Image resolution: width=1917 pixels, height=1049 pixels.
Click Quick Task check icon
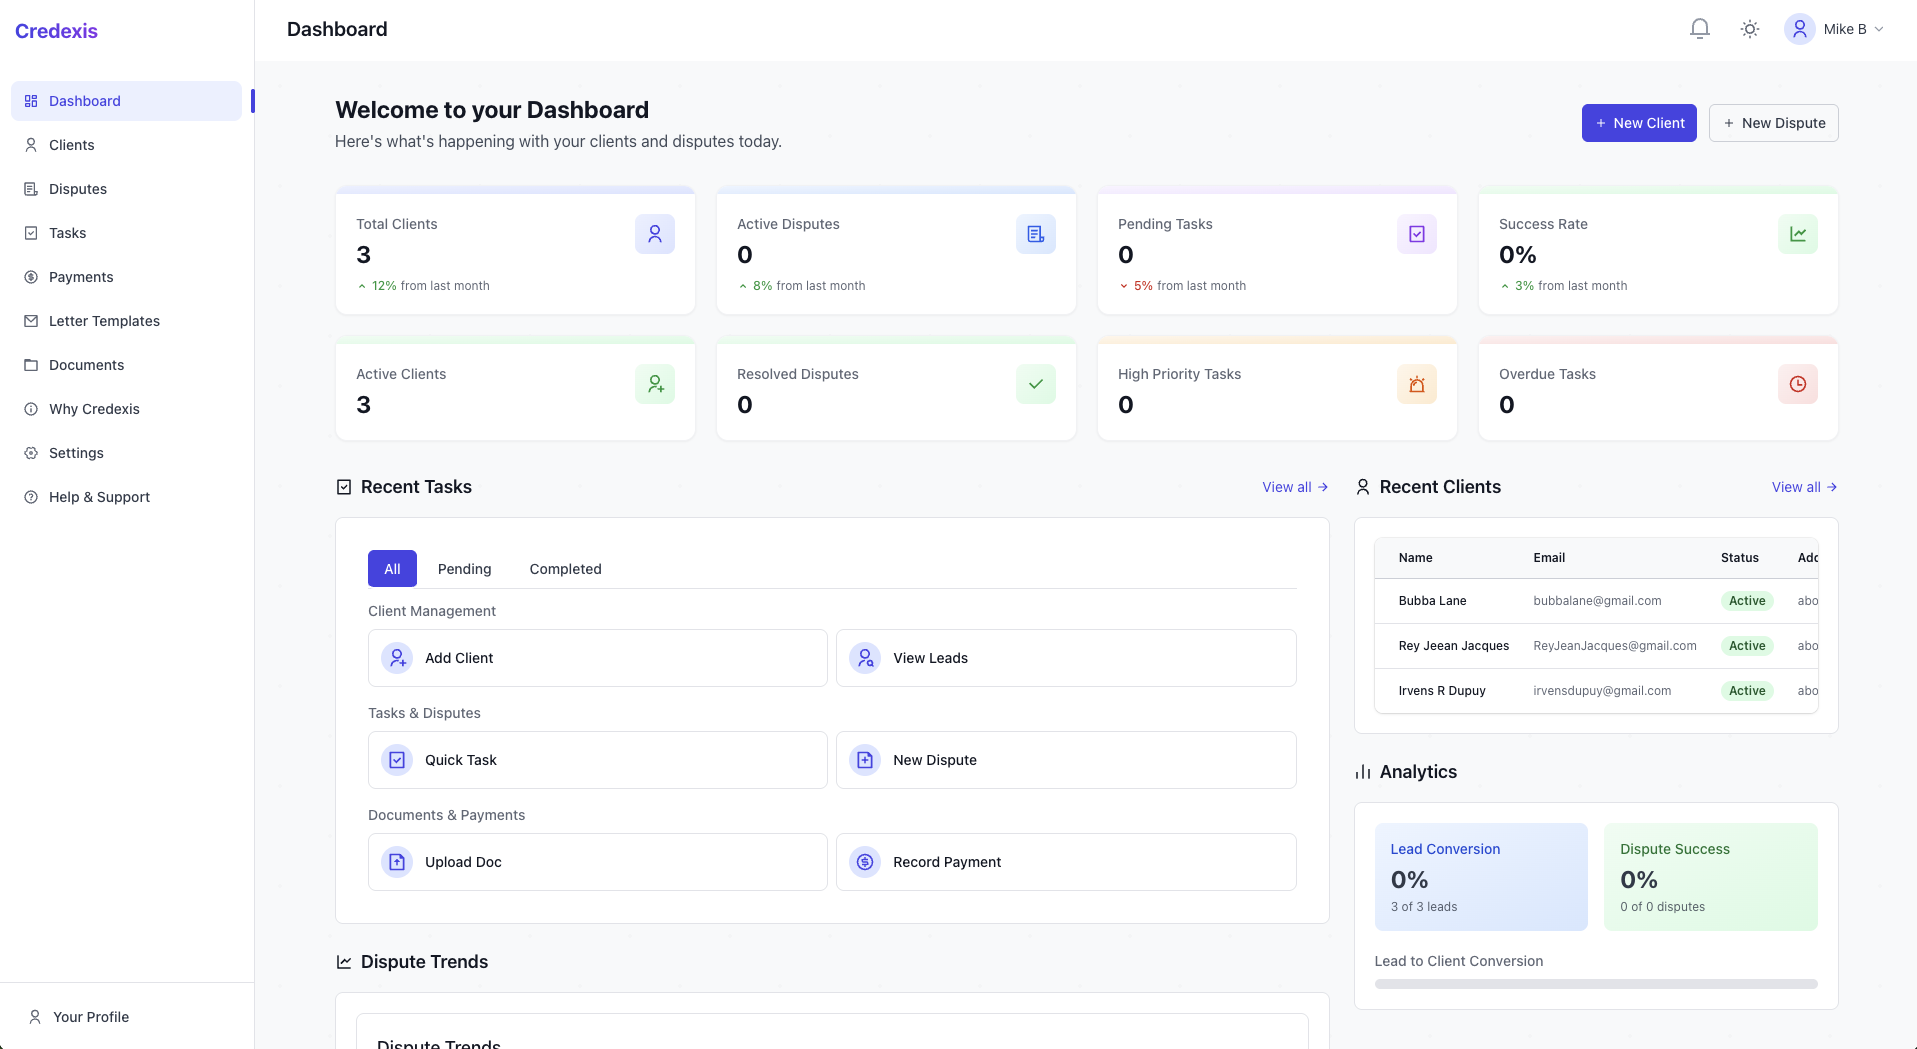click(x=397, y=760)
